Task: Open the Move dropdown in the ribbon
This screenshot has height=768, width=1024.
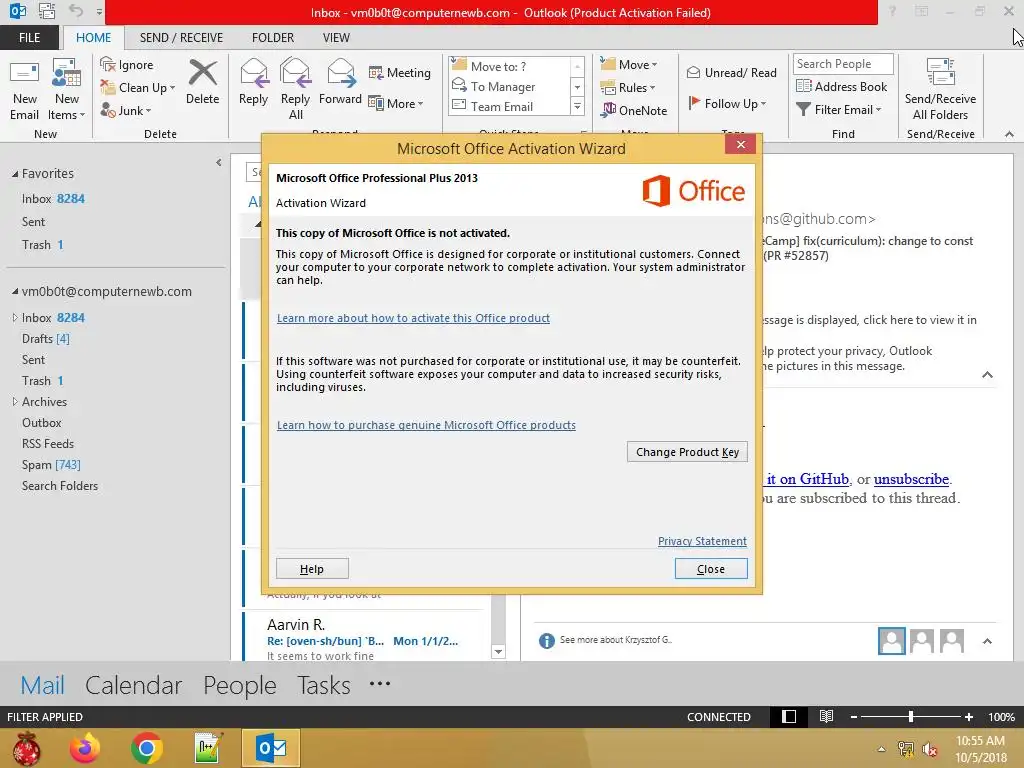Action: tap(628, 65)
